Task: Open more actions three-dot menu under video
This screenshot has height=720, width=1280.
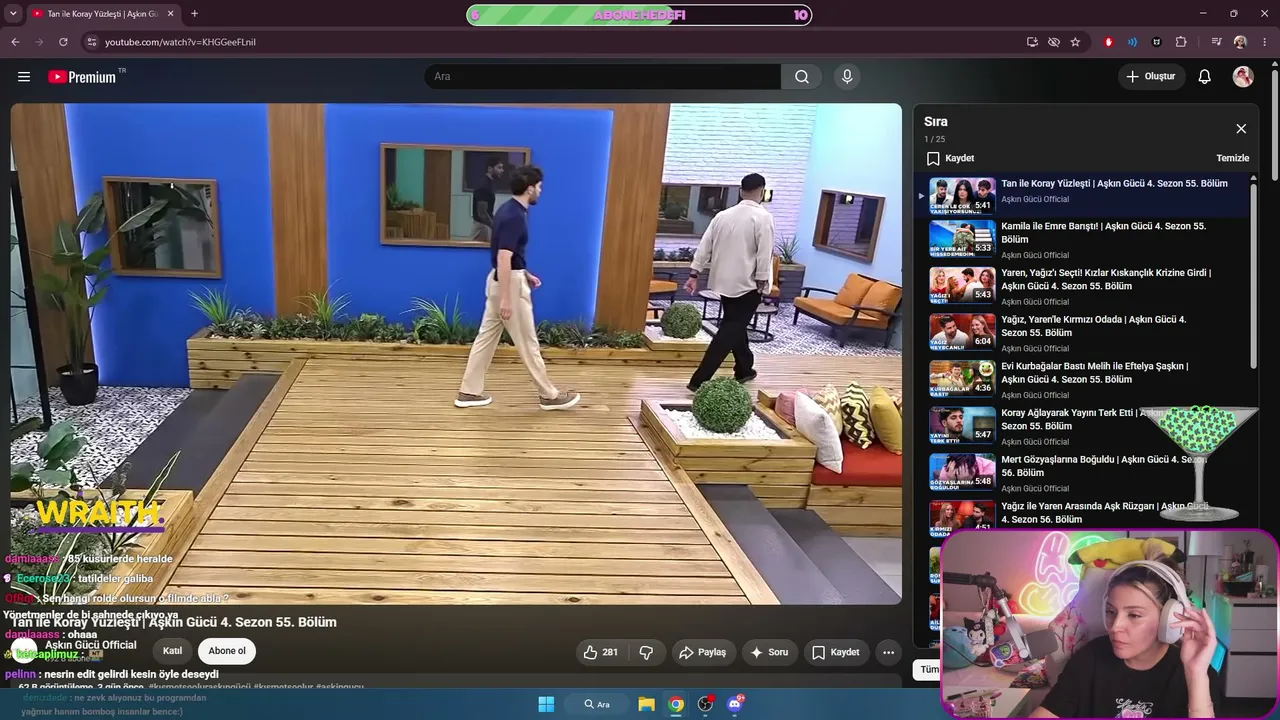Action: (x=888, y=652)
